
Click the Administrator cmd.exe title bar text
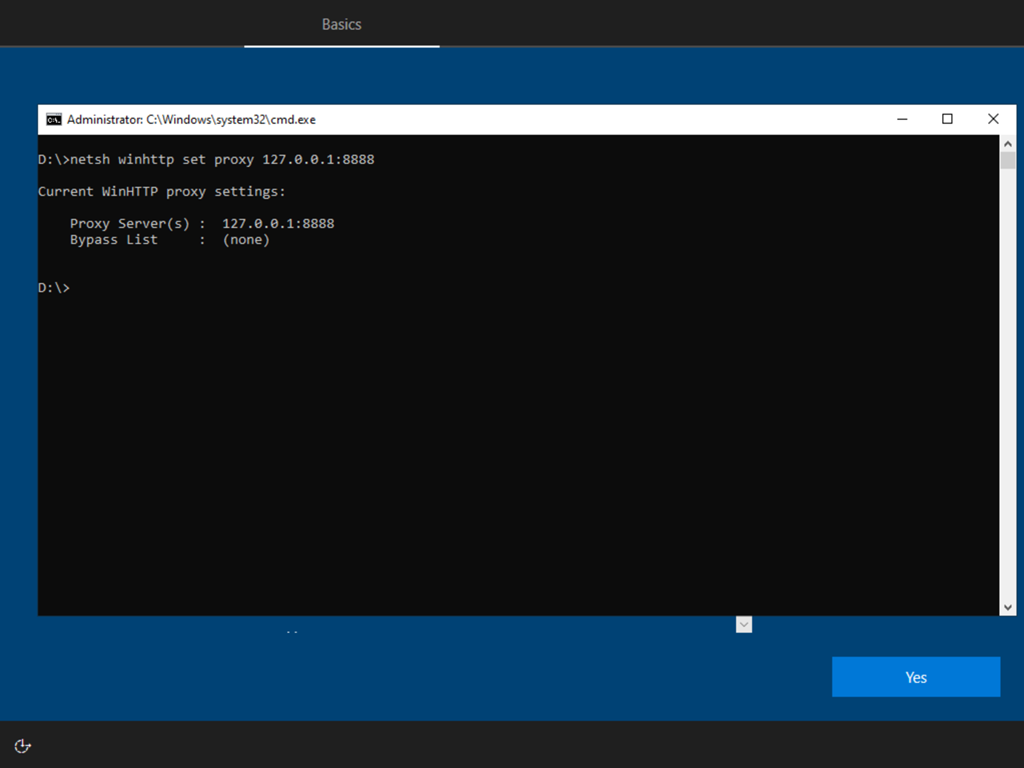point(190,119)
